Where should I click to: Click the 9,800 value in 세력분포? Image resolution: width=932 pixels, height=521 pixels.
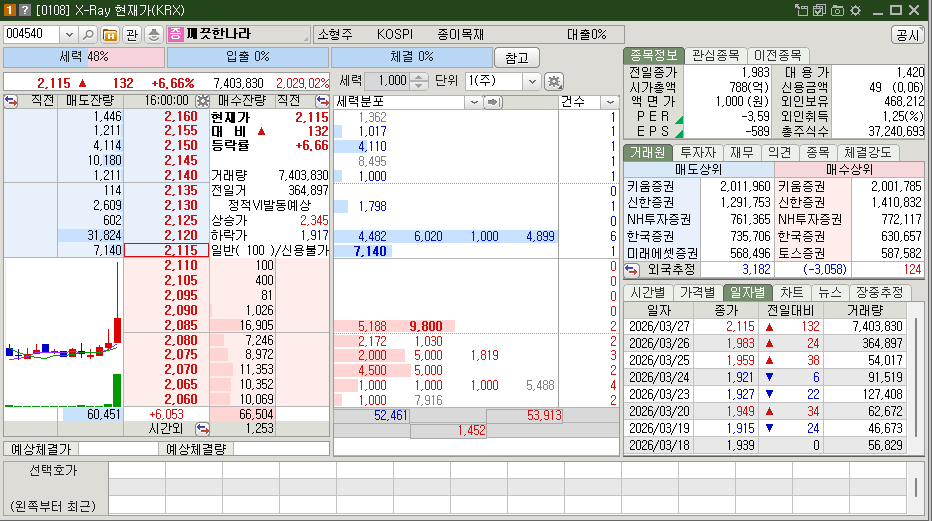pyautogui.click(x=426, y=326)
